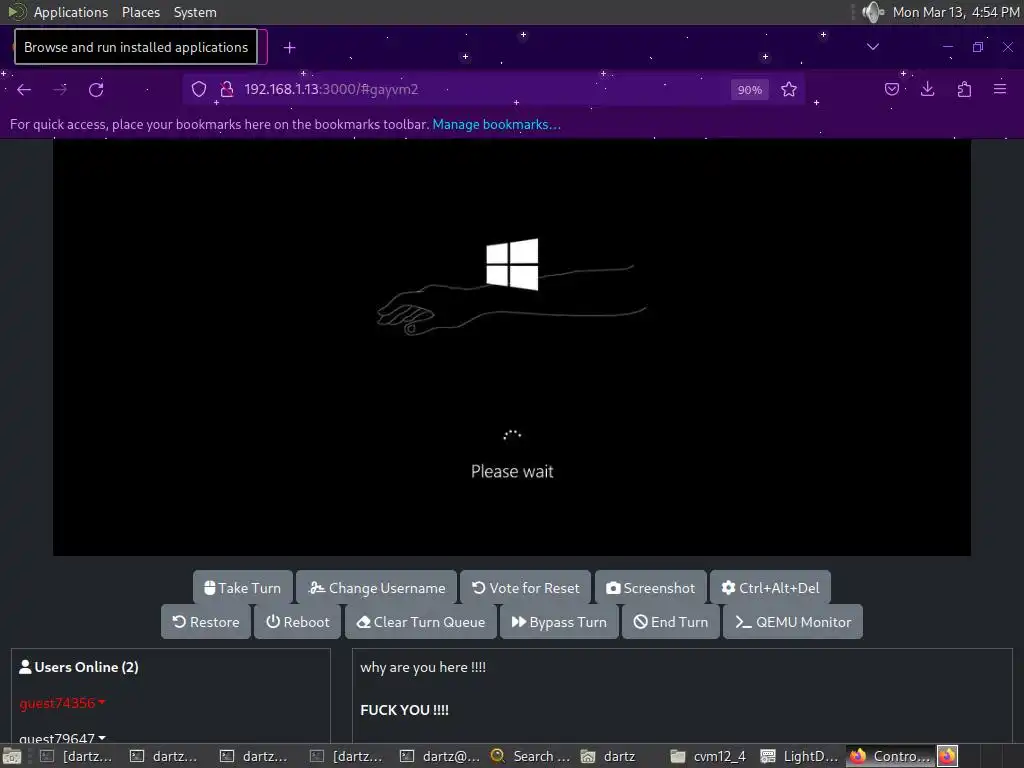Click the VM display screen
1024x768 pixels.
[512, 347]
